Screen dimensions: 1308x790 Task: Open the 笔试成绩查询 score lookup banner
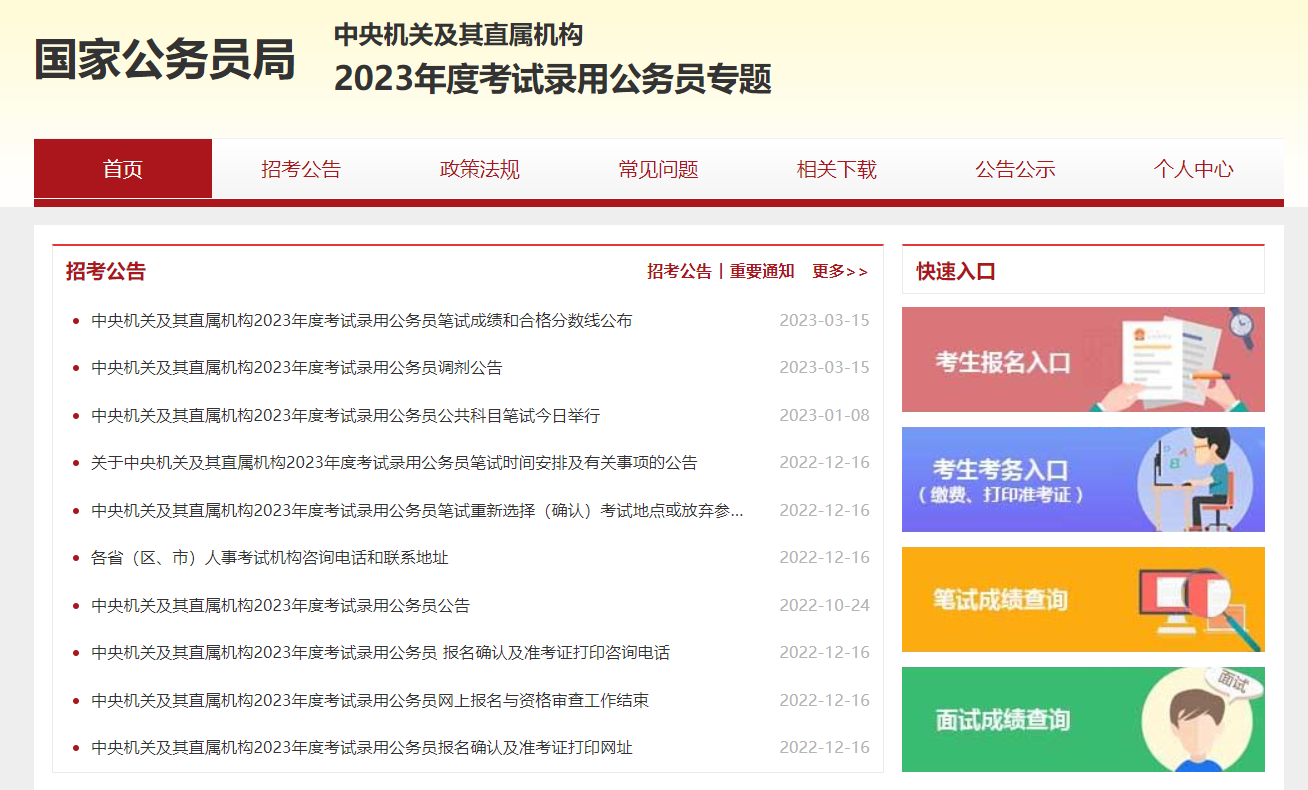(x=1082, y=599)
